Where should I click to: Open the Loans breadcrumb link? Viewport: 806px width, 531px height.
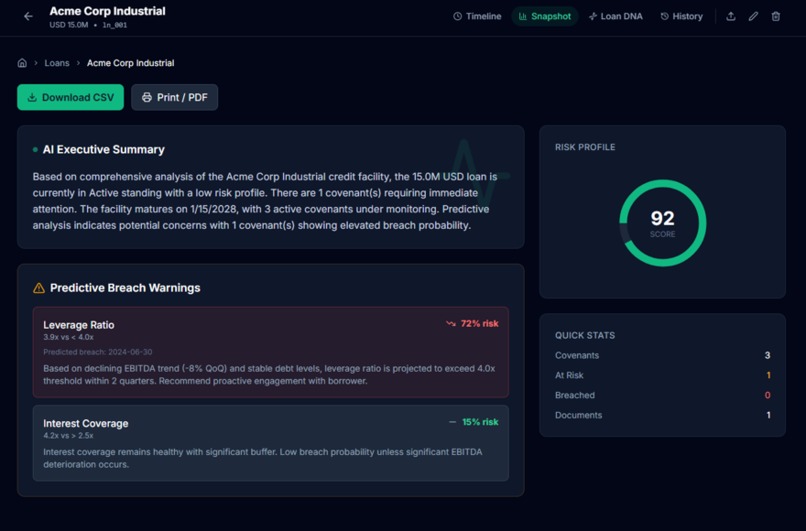pos(57,63)
